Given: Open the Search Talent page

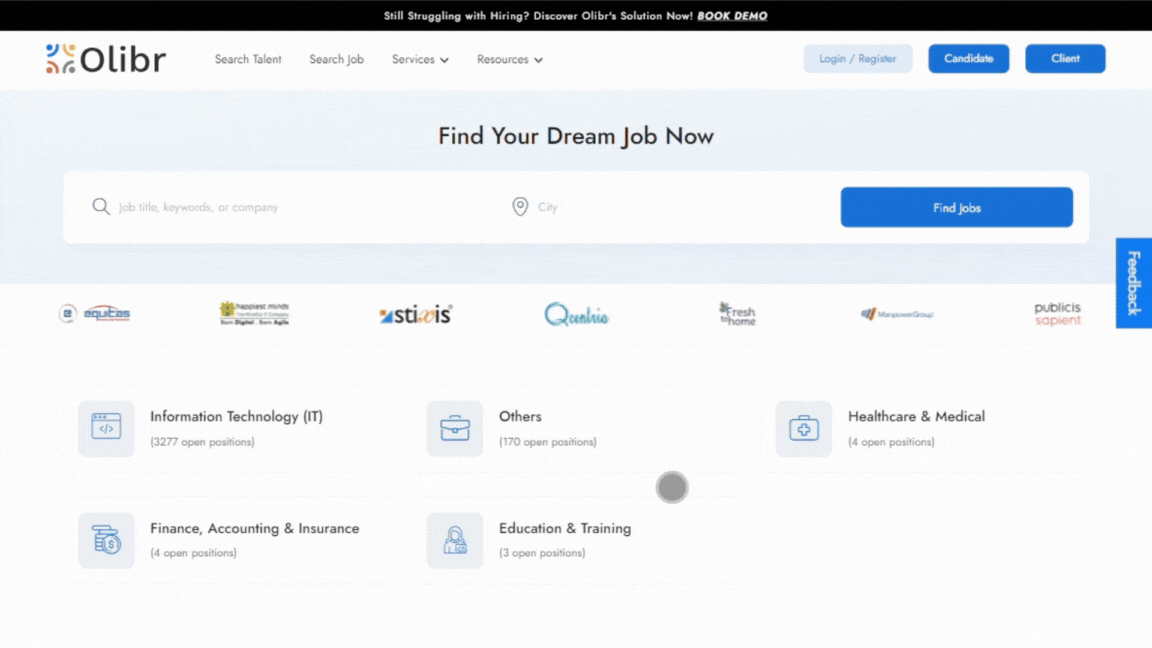Looking at the screenshot, I should pos(248,60).
